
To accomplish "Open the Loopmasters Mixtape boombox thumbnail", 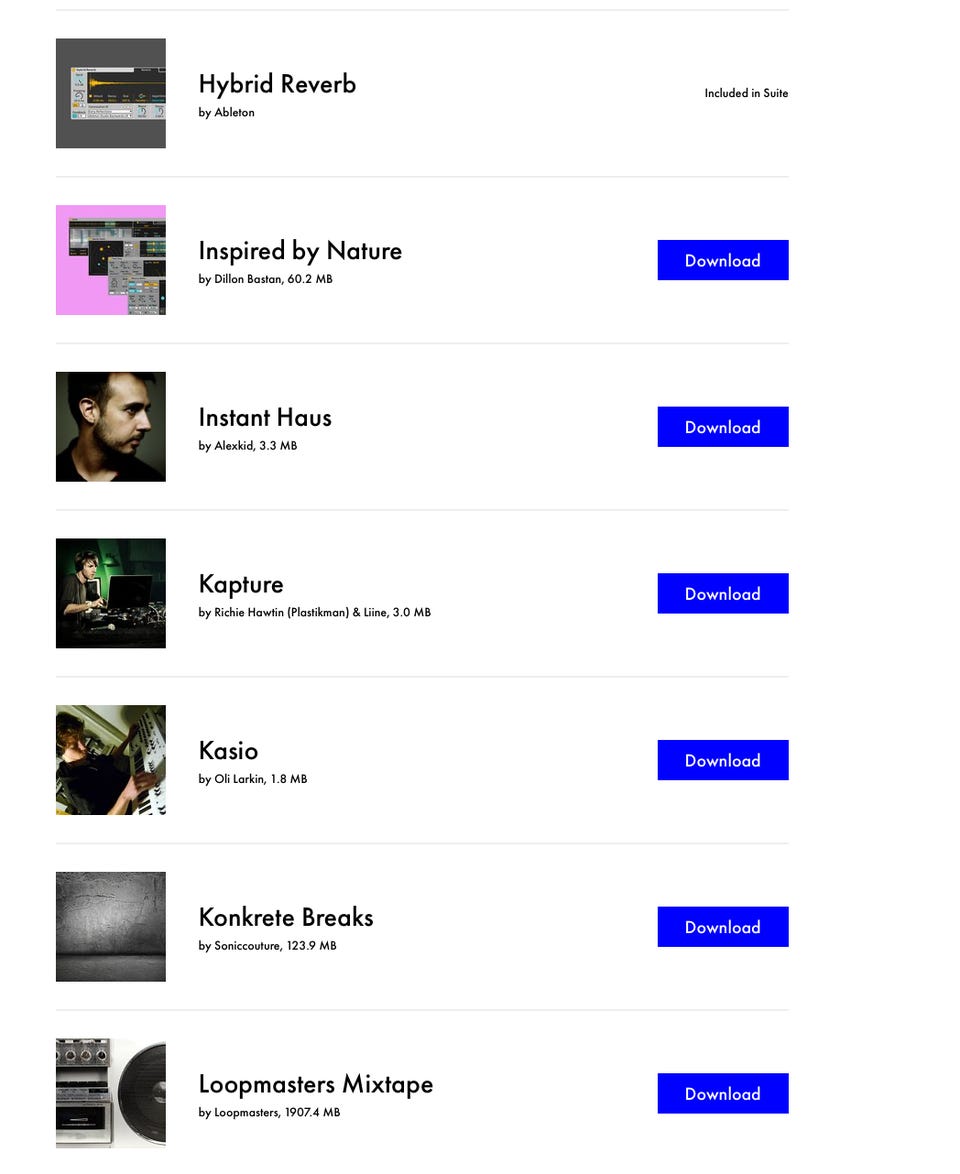I will click(110, 1093).
